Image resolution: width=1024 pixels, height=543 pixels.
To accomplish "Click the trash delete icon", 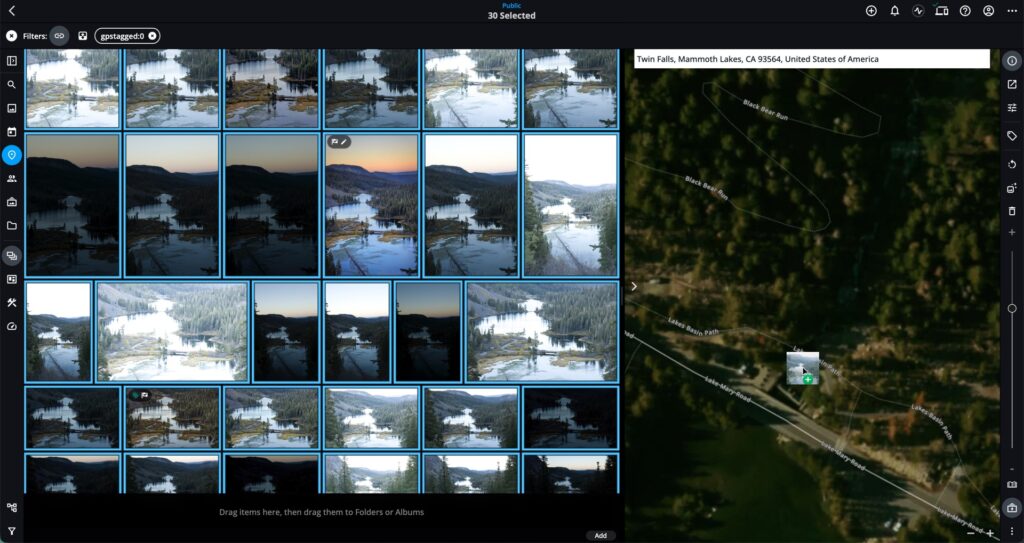I will [1012, 211].
